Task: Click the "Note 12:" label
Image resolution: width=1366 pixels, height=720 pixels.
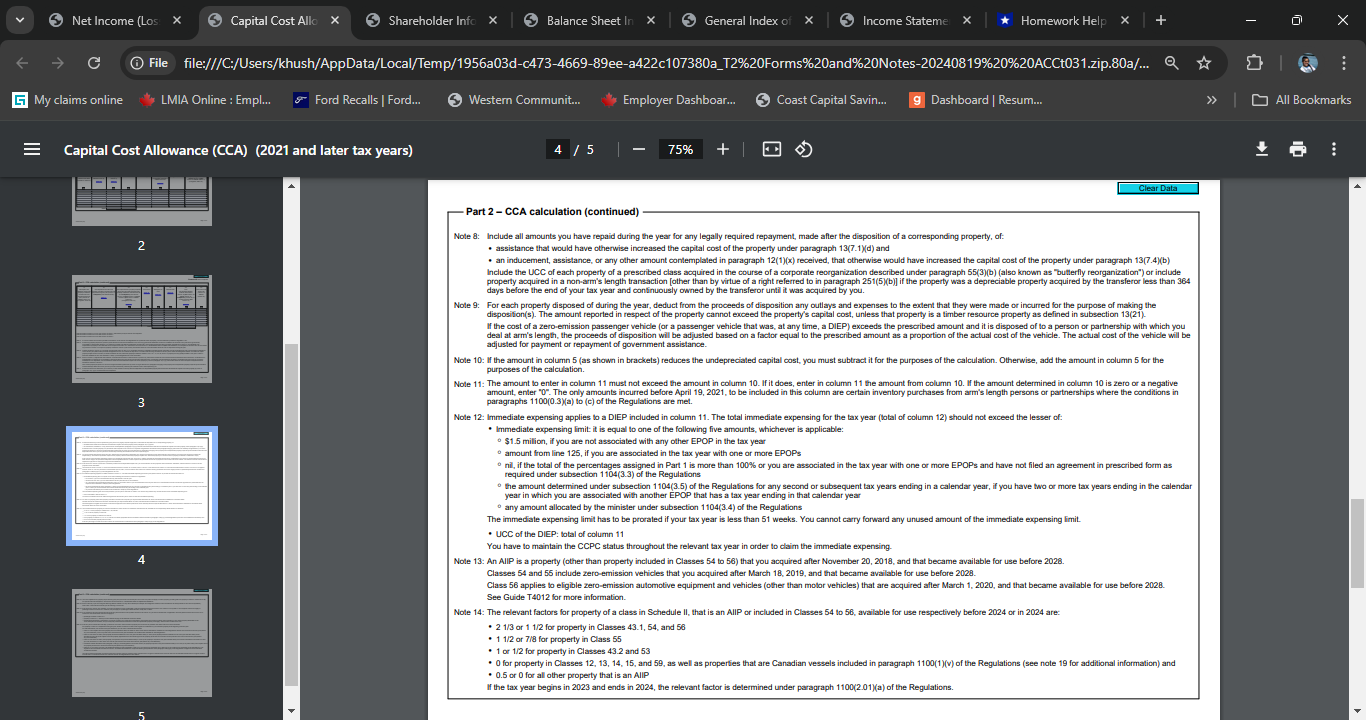Action: click(468, 417)
